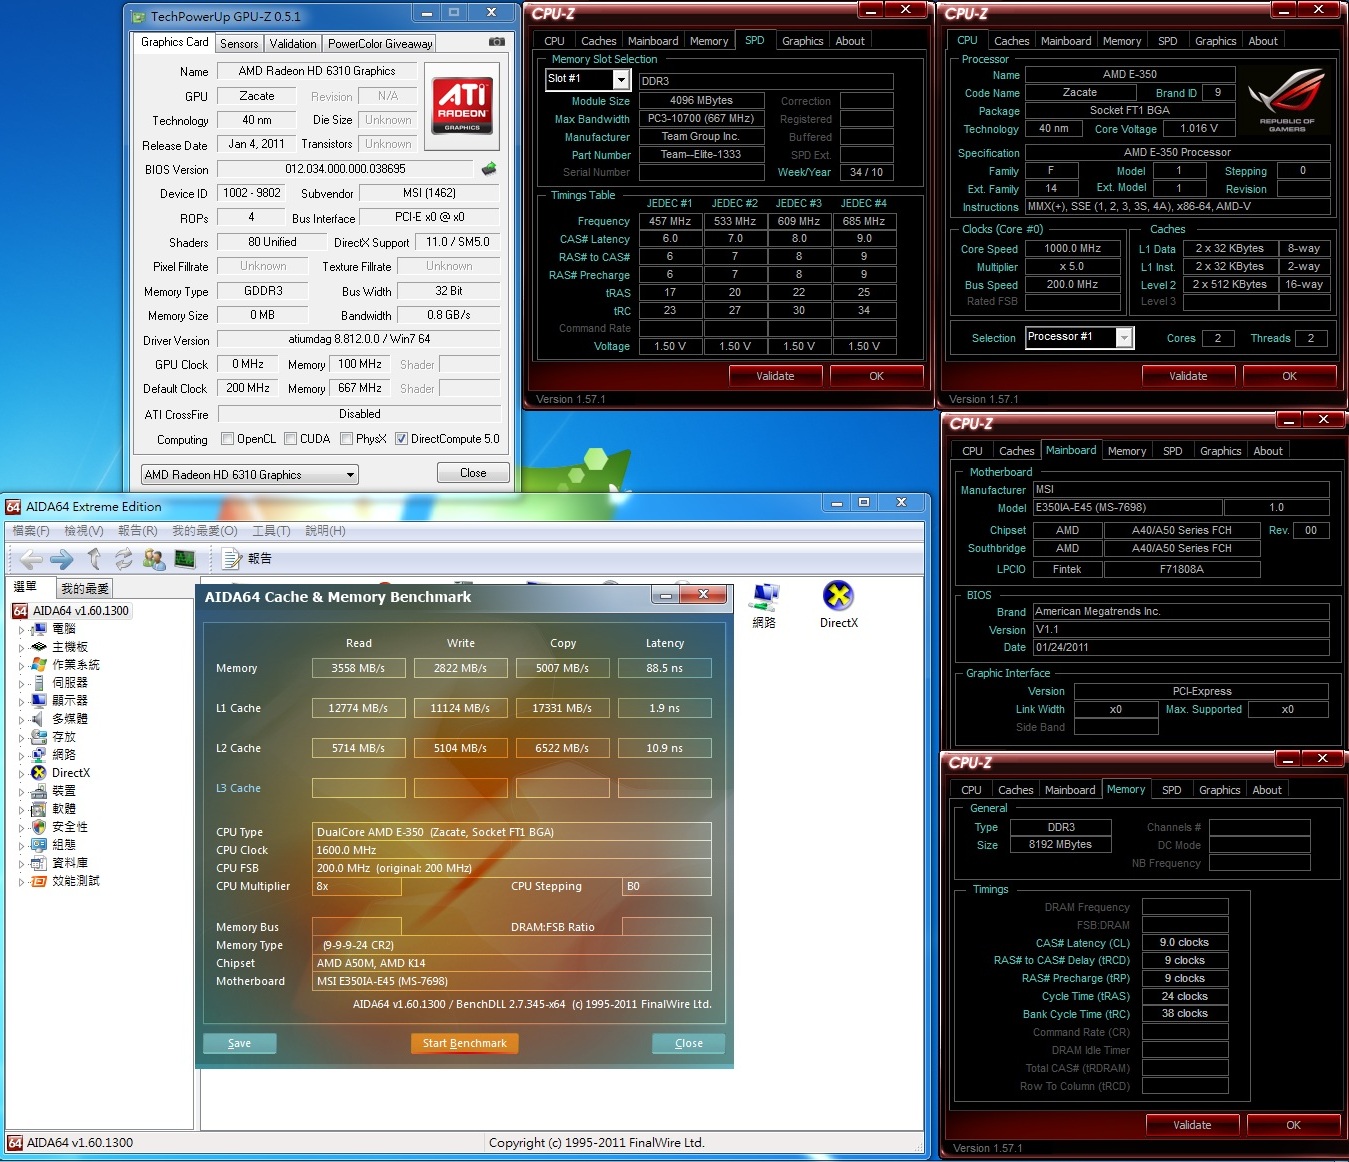This screenshot has height=1162, width=1349.
Task: Select the DirectX tree icon in AIDA64
Action: tap(39, 773)
